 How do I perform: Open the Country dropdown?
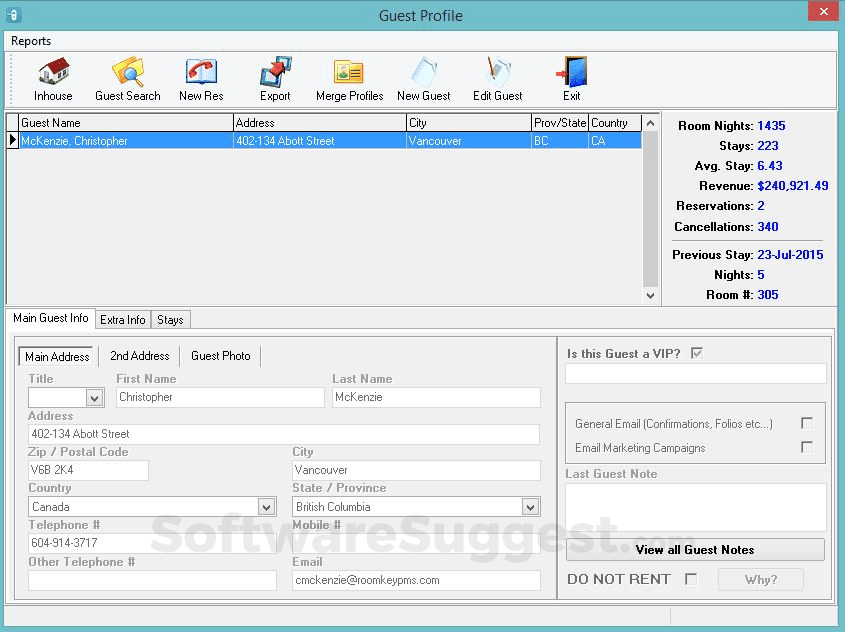(265, 507)
